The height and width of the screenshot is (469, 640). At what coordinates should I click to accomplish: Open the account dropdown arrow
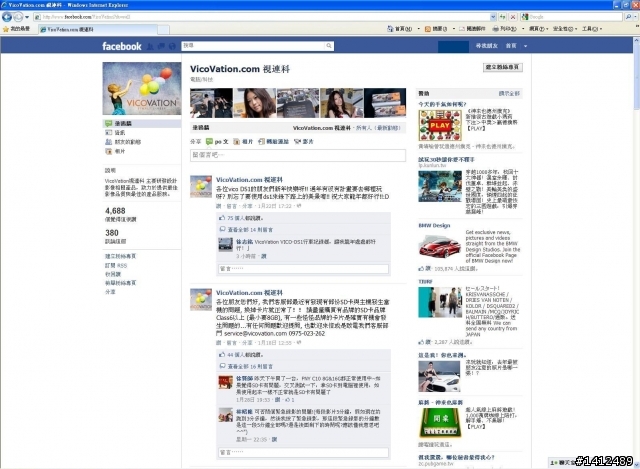click(x=526, y=46)
